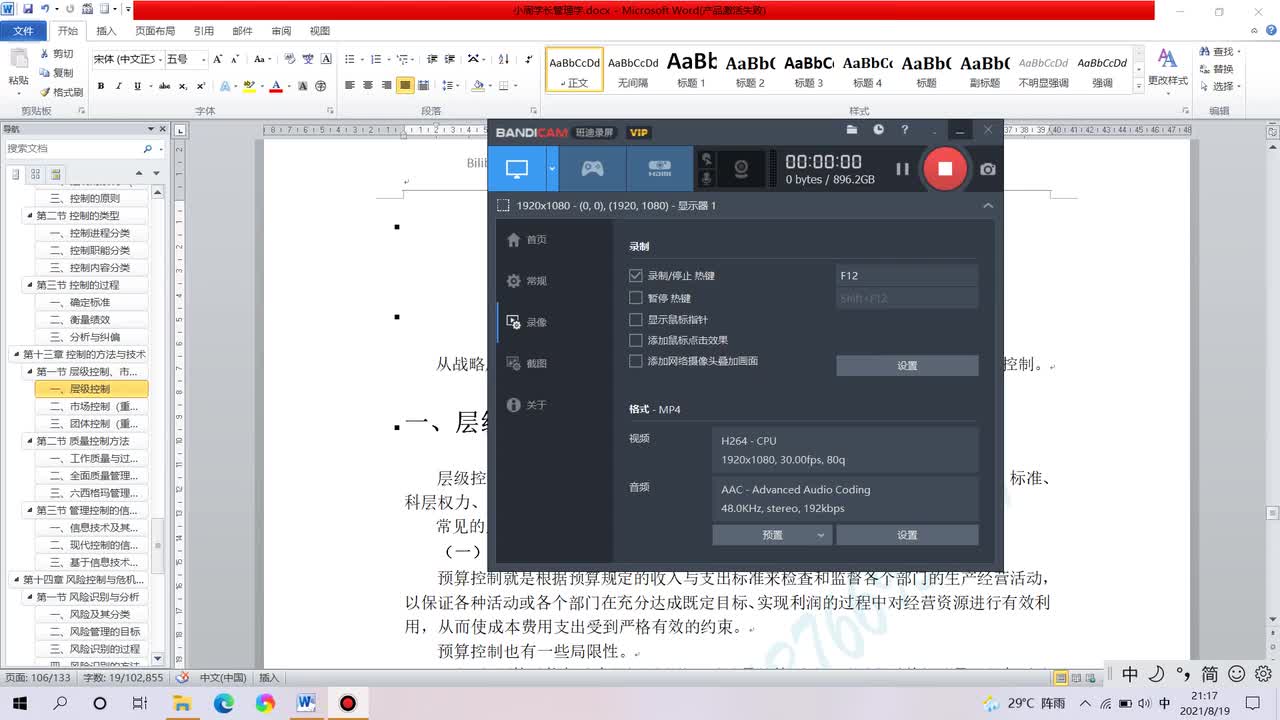The height and width of the screenshot is (720, 1280).
Task: Open Bandicam scheduled recording clock icon
Action: tap(878, 130)
